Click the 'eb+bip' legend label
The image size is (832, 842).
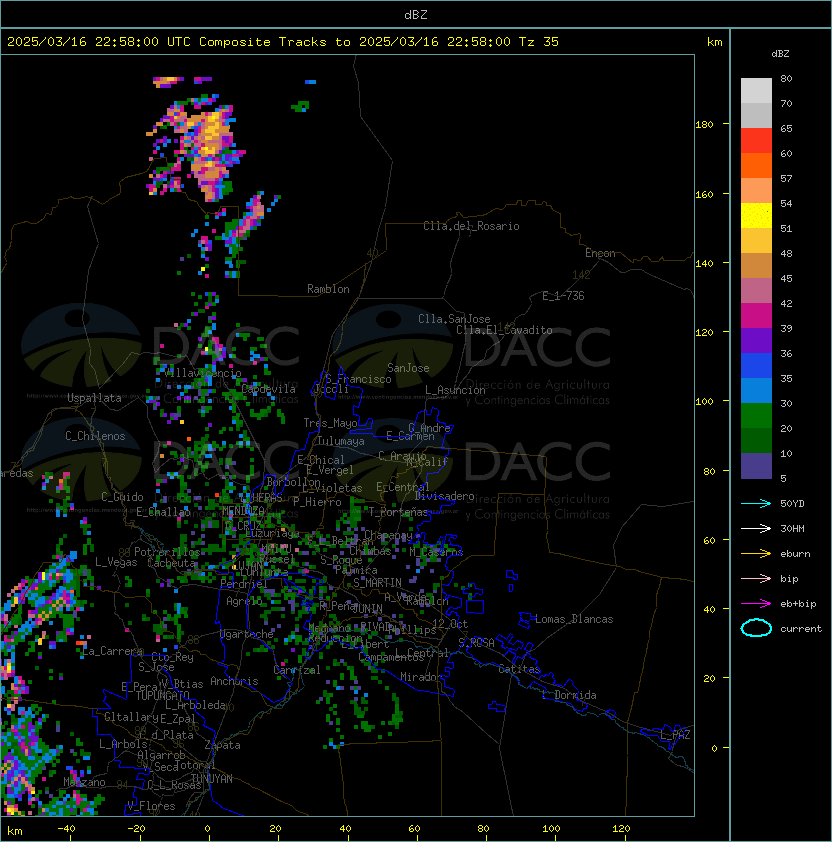[798, 604]
